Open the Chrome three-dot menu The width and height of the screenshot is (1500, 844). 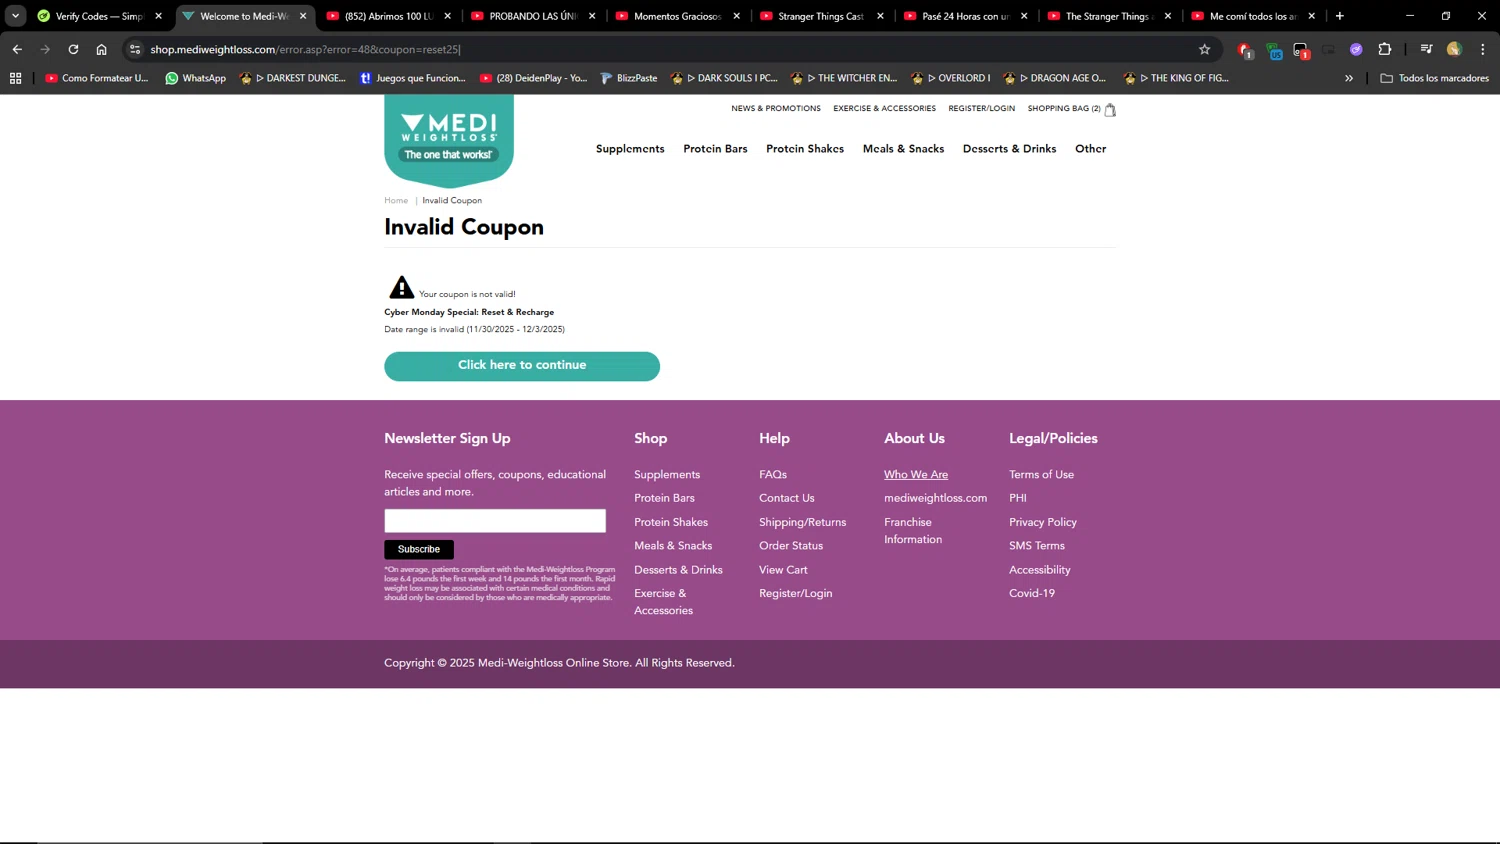tap(1483, 49)
